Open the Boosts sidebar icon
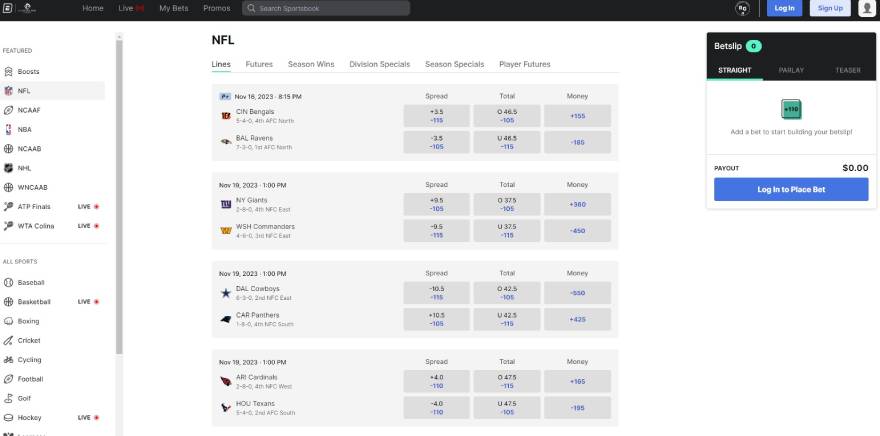 coord(8,72)
